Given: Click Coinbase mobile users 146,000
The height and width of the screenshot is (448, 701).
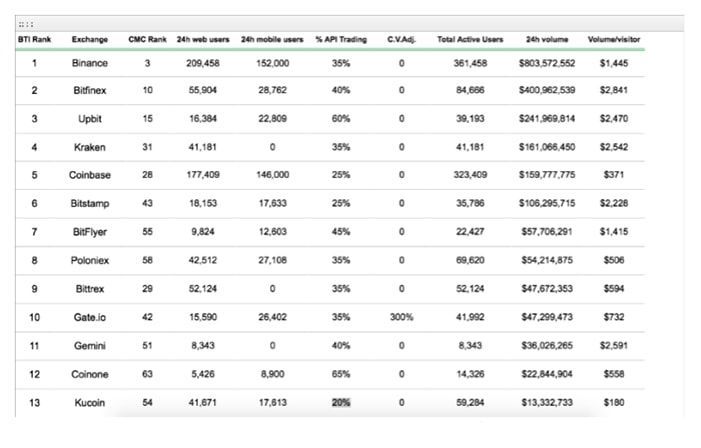Looking at the screenshot, I should point(272,175).
